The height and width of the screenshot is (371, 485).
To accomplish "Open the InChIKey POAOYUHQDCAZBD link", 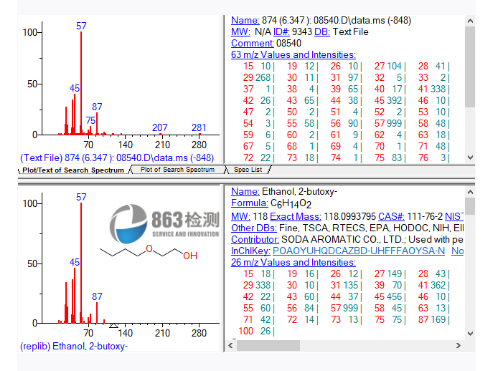I will click(359, 251).
